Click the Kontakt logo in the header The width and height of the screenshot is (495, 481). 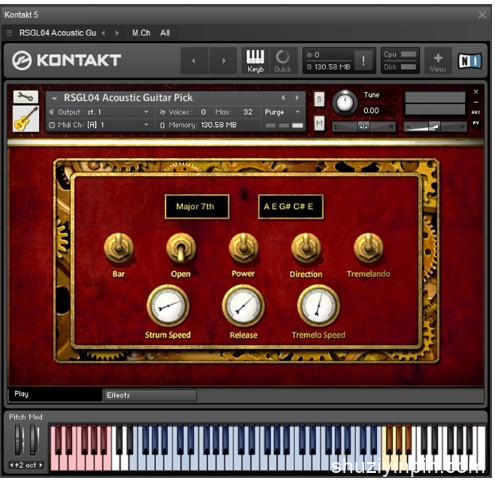[x=66, y=60]
